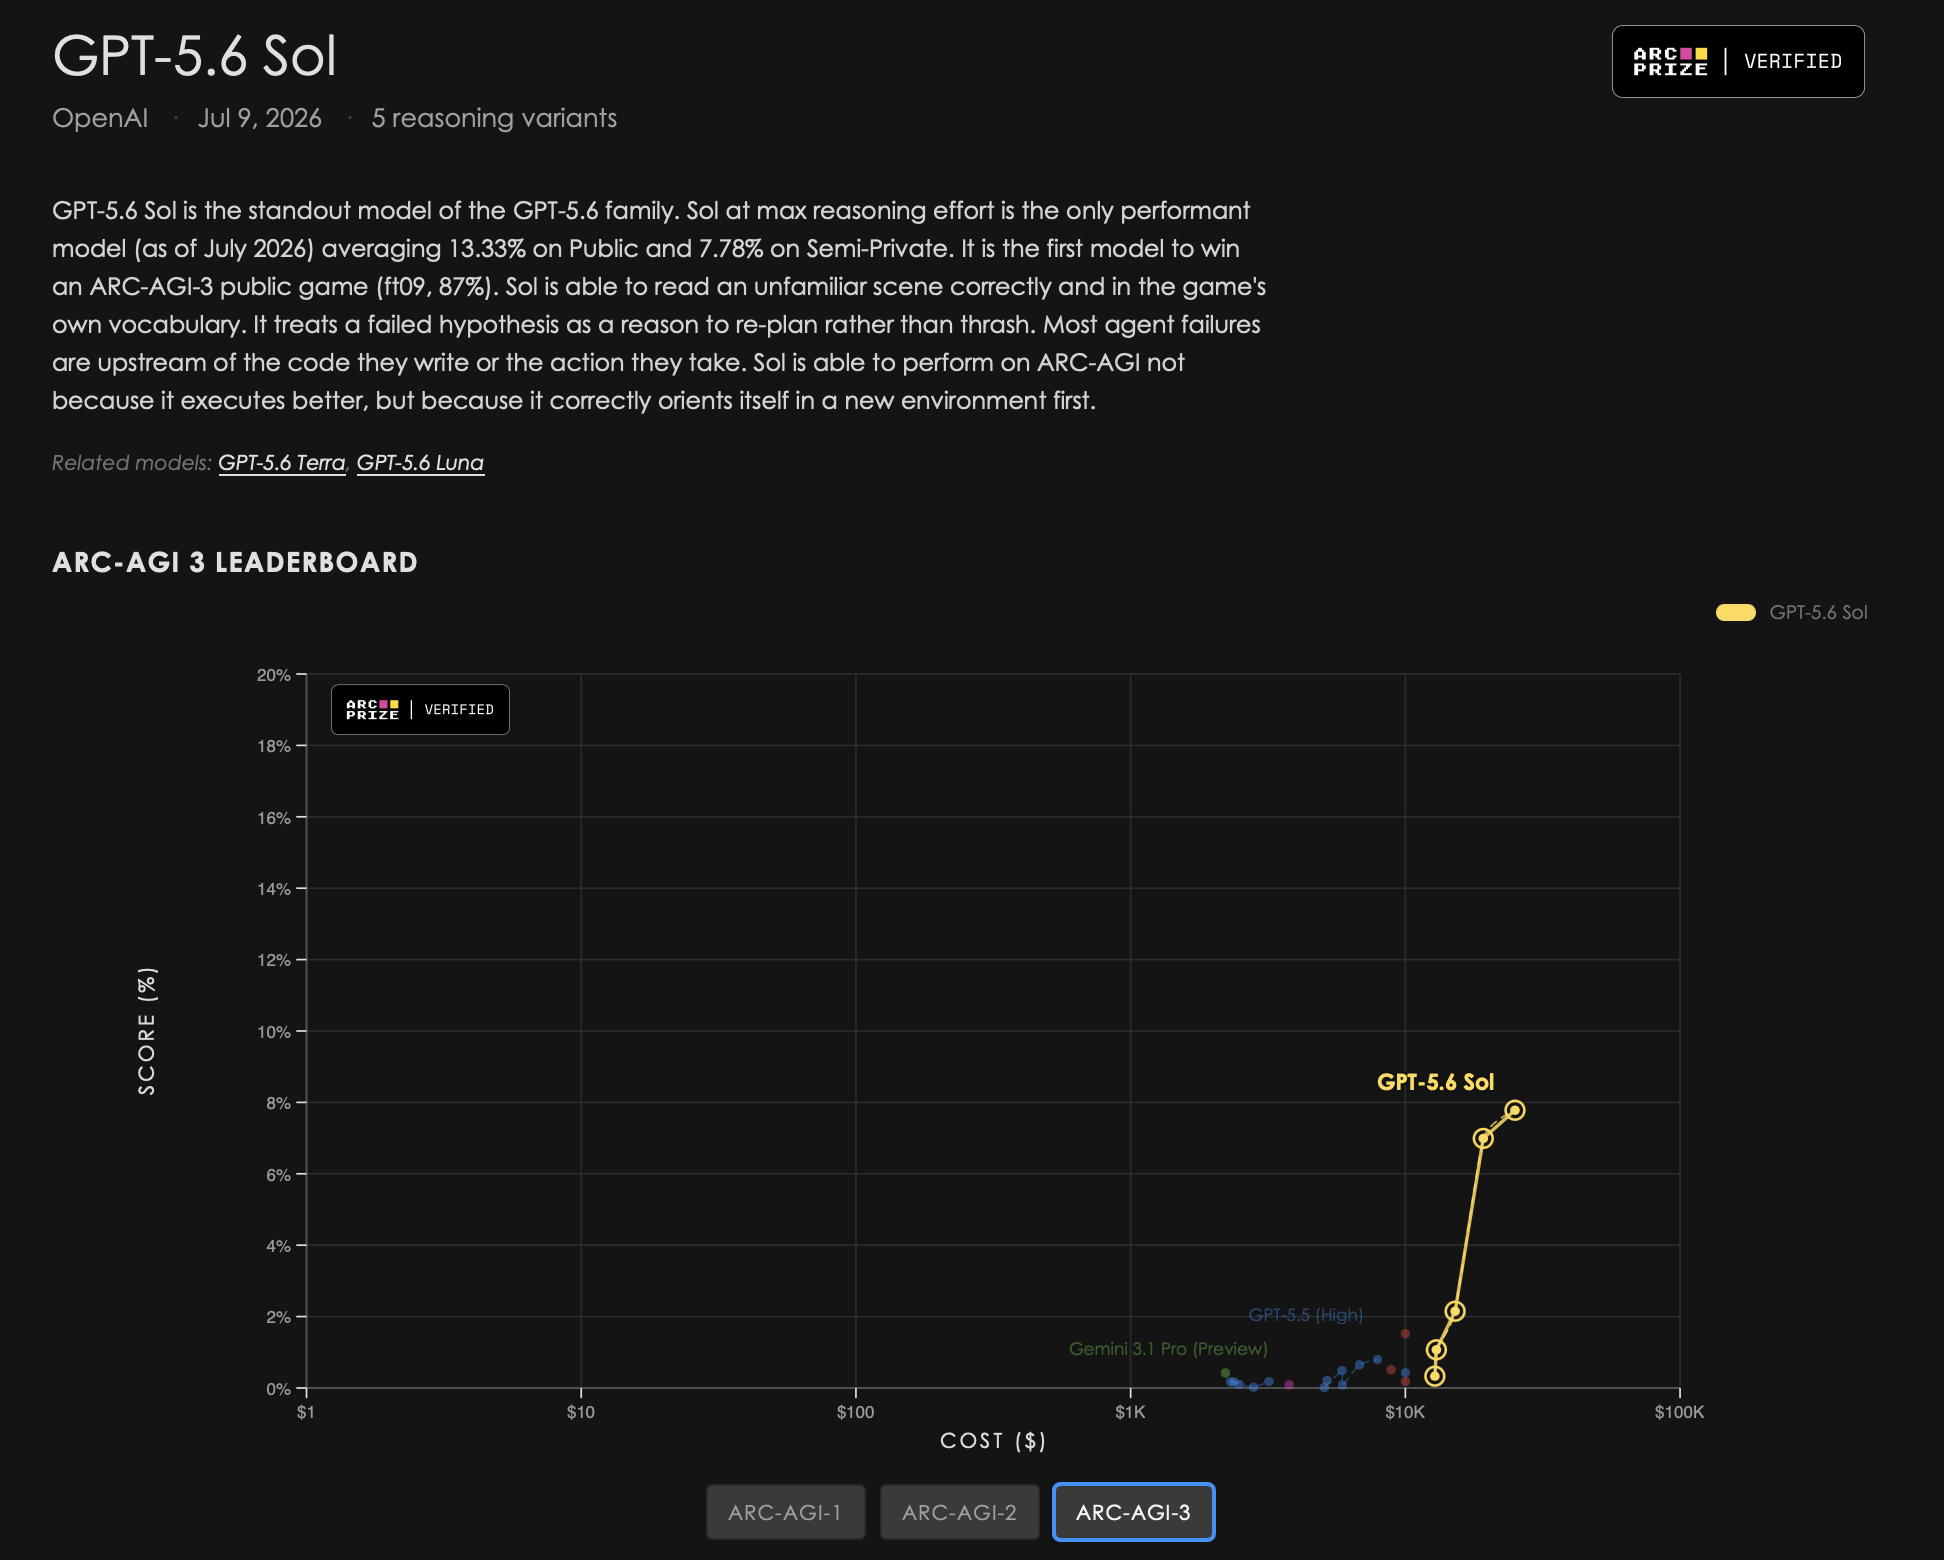Switch to the ARC-AGI-1 tab
Viewport: 1944px width, 1560px height.
[785, 1512]
